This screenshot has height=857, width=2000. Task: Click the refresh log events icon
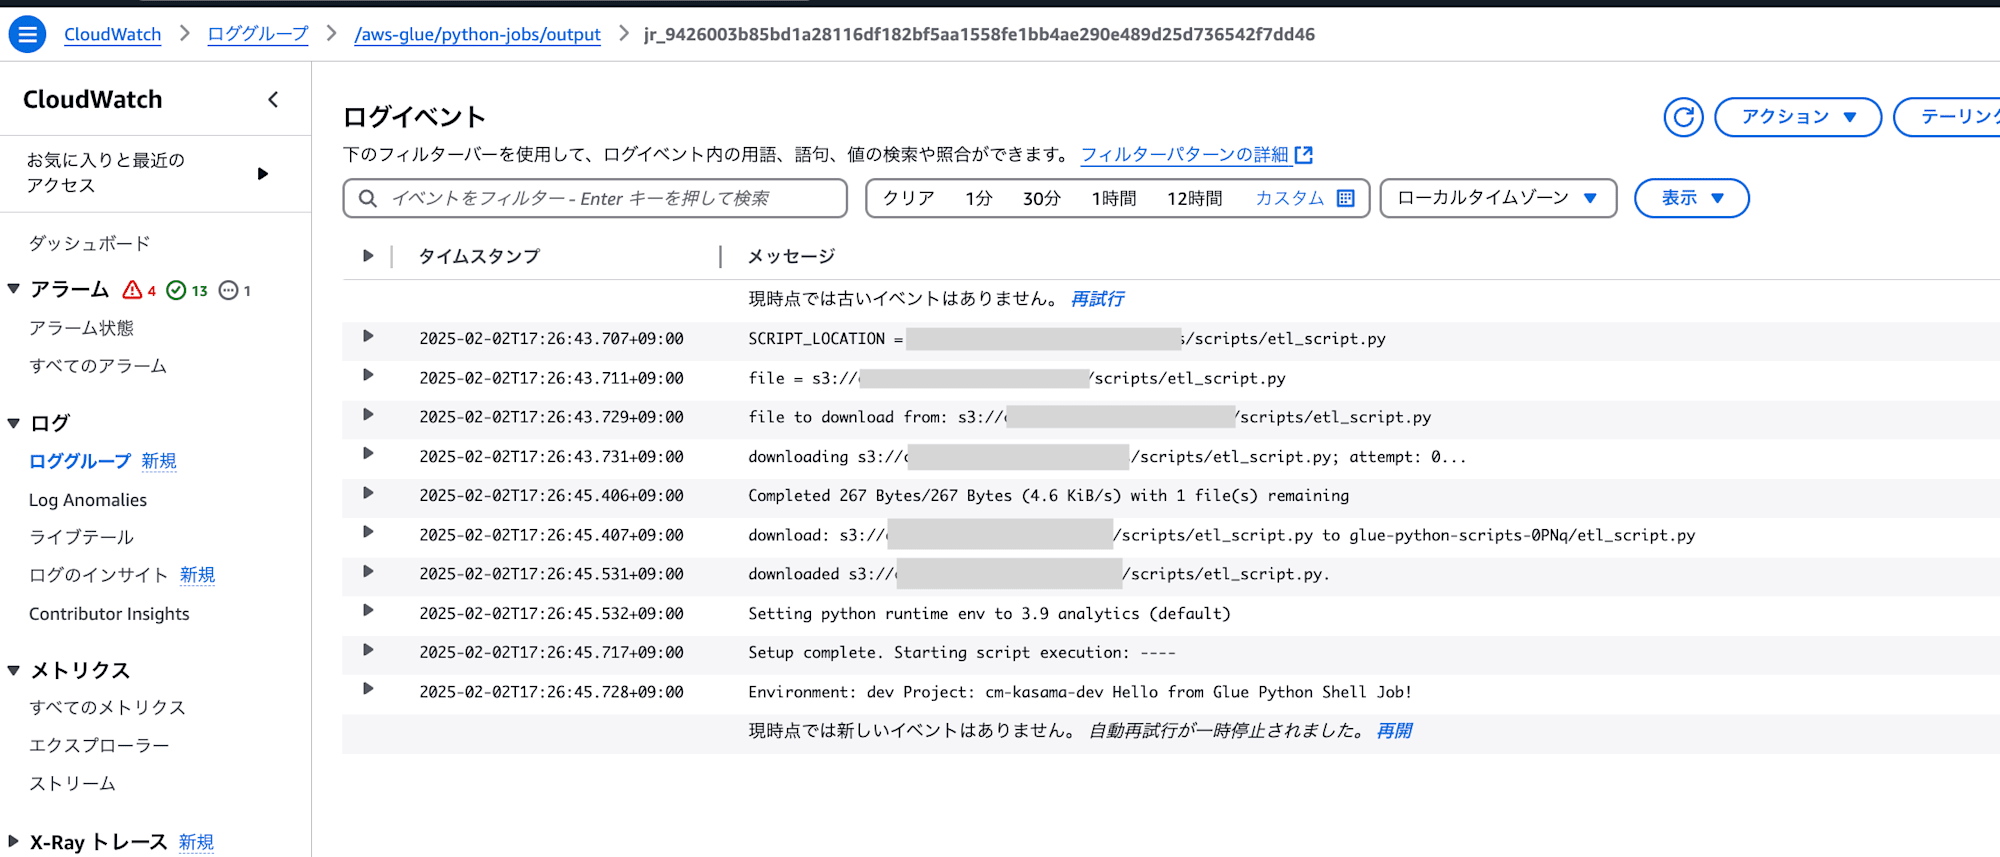pos(1683,117)
